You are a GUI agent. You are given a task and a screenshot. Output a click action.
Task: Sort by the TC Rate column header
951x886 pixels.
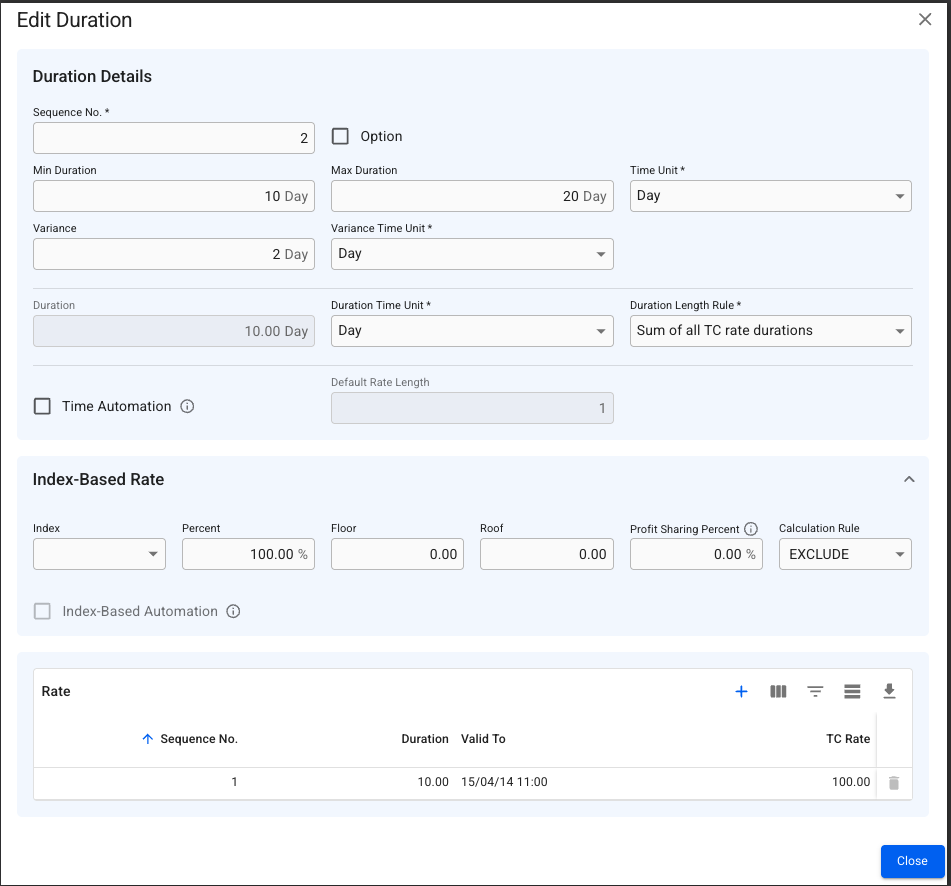847,739
